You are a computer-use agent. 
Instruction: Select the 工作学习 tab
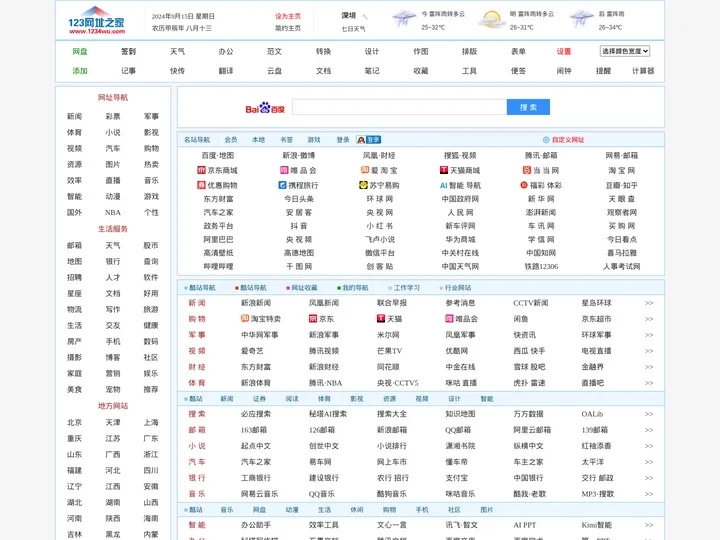407,288
